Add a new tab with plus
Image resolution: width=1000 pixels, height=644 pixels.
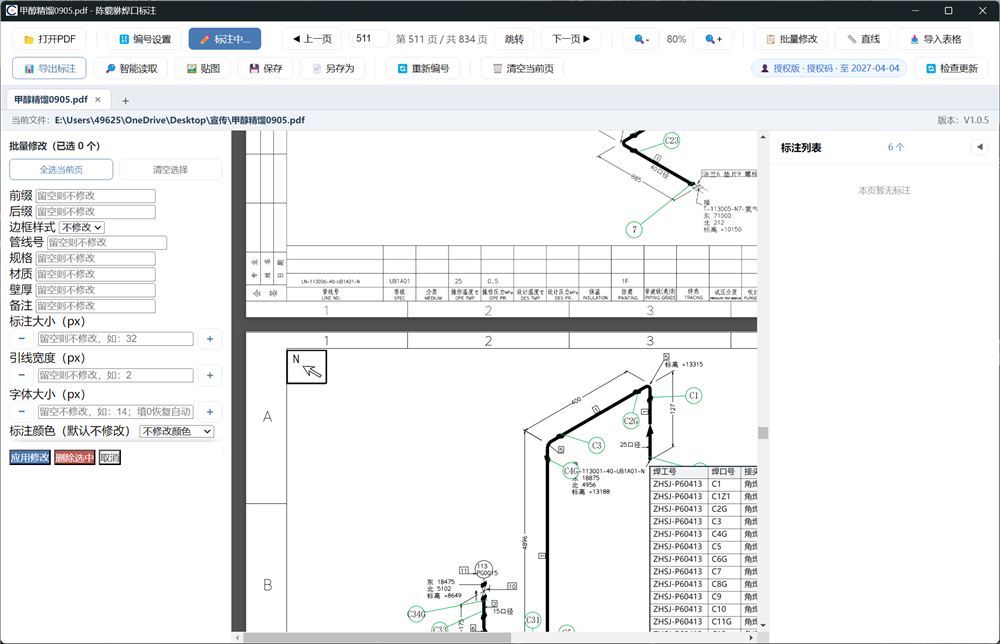[x=126, y=101]
